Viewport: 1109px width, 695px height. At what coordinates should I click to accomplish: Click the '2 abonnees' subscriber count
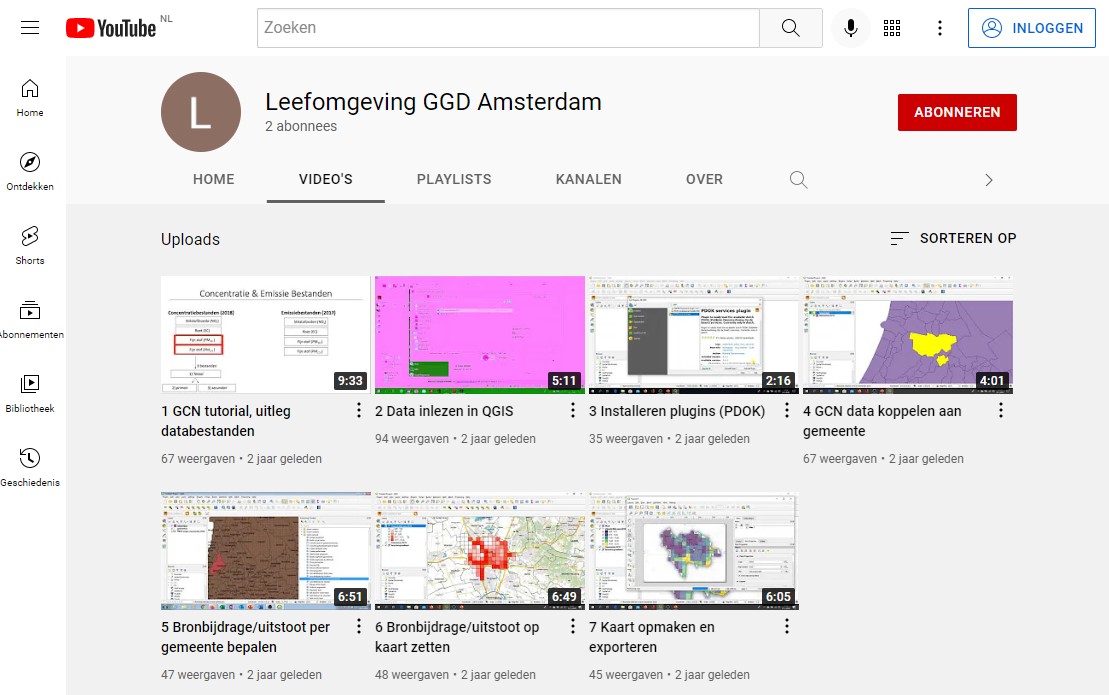click(301, 127)
